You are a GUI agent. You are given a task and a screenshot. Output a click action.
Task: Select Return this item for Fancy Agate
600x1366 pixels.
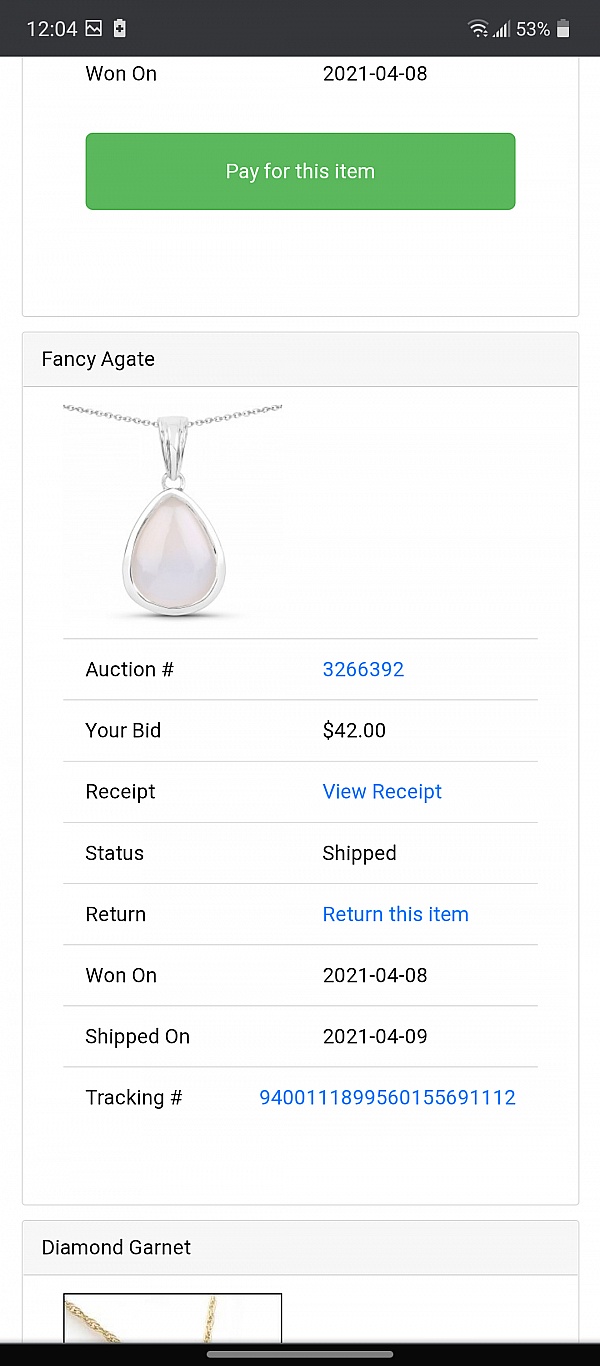(x=395, y=914)
